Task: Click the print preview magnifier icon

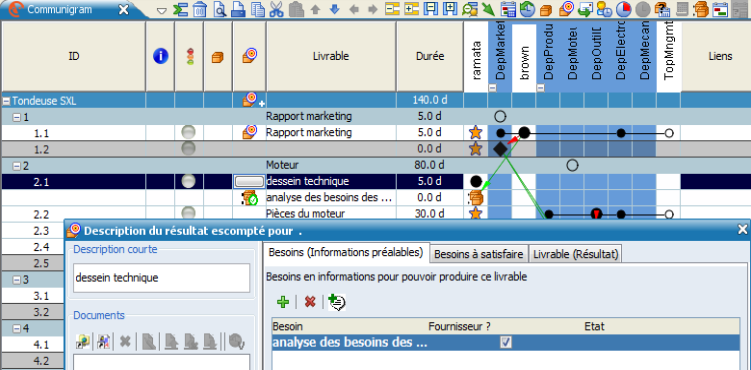Action: (x=219, y=9)
